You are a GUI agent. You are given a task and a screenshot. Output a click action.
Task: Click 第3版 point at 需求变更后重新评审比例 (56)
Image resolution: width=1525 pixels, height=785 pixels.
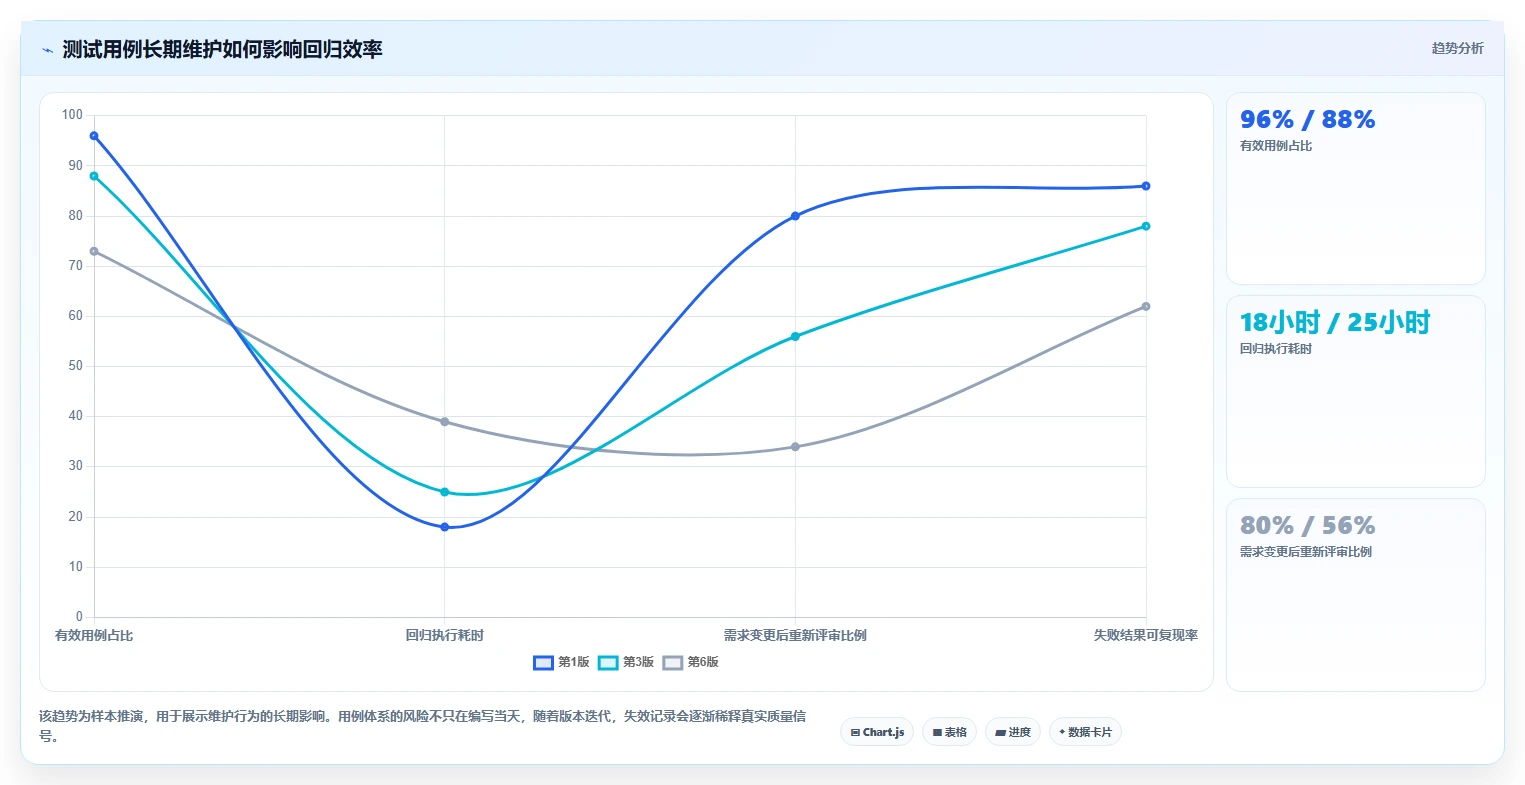795,336
